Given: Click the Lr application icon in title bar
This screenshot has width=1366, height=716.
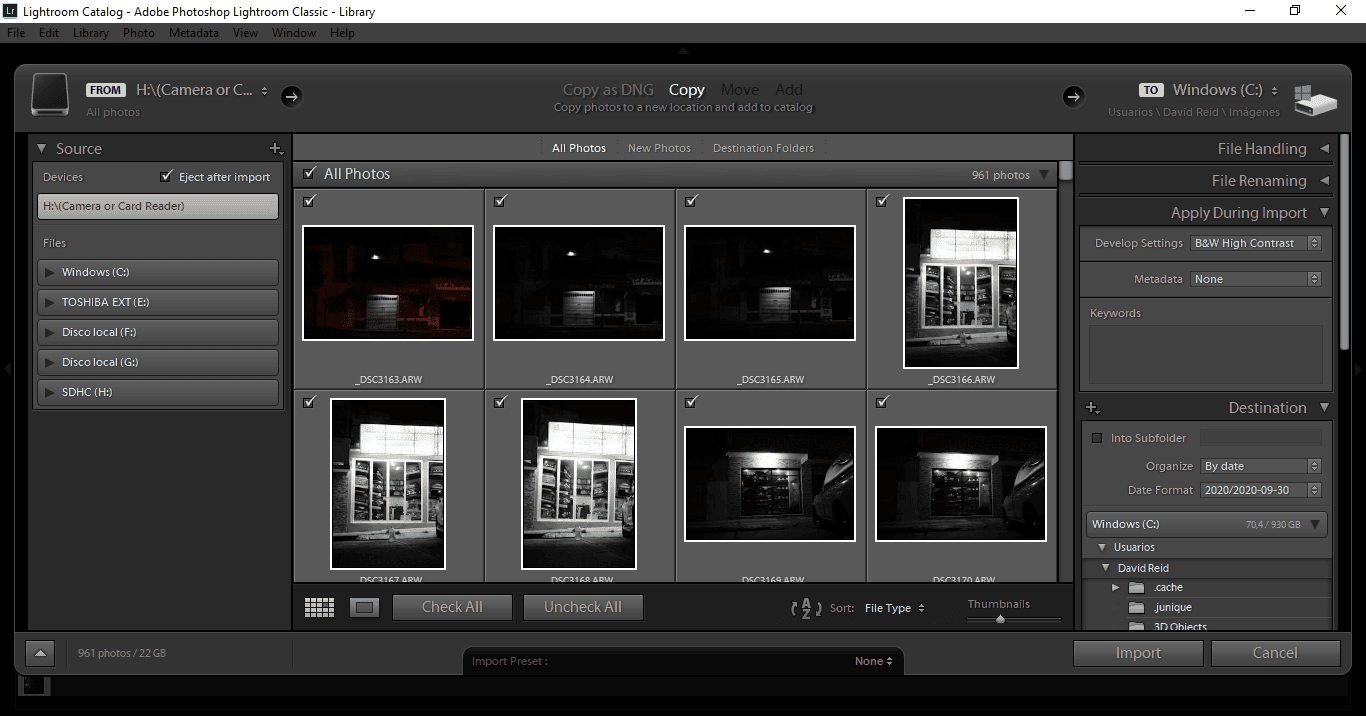Looking at the screenshot, I should coord(11,11).
